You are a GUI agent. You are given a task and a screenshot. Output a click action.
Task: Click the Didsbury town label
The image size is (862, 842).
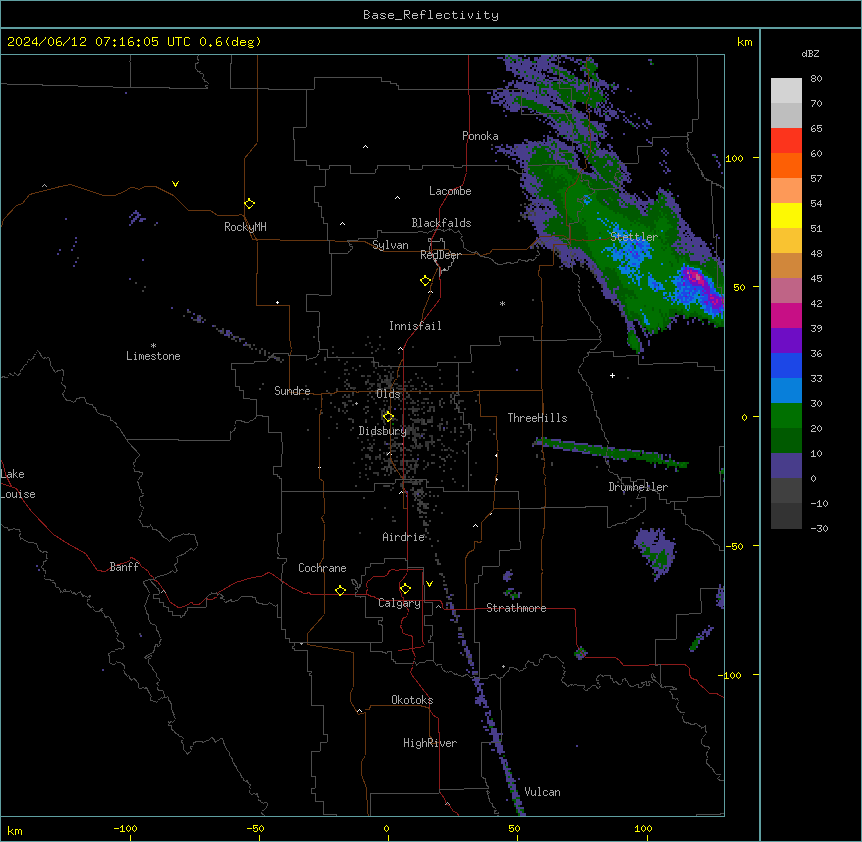coord(383,431)
